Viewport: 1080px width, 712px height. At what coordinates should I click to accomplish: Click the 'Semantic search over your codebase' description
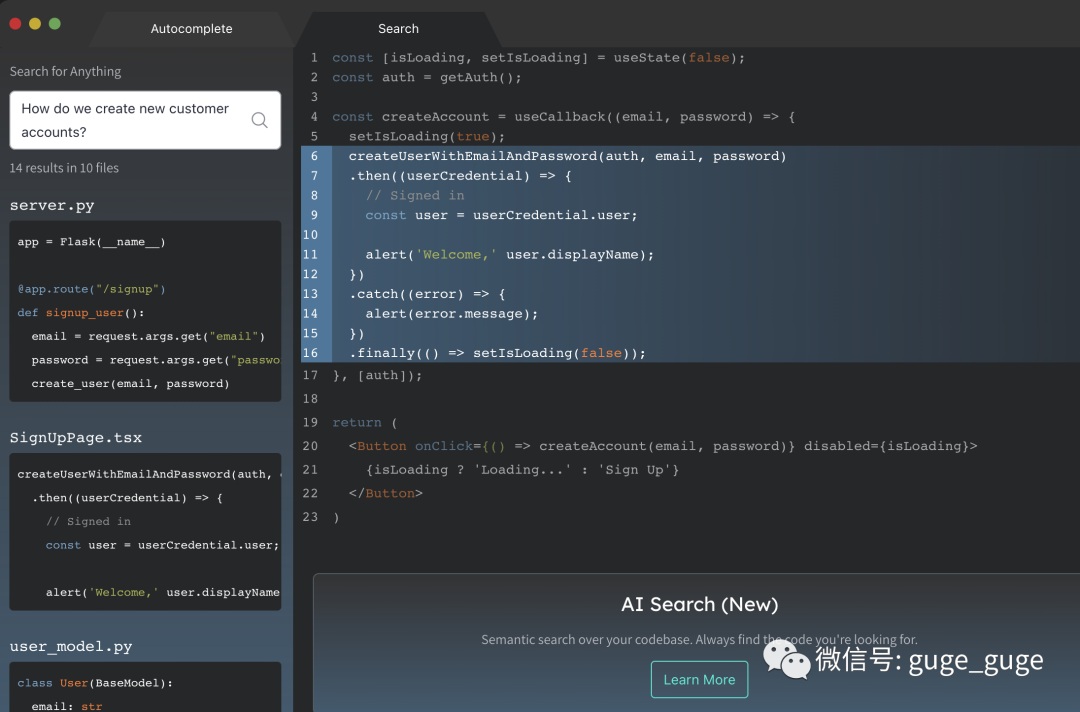(x=699, y=640)
